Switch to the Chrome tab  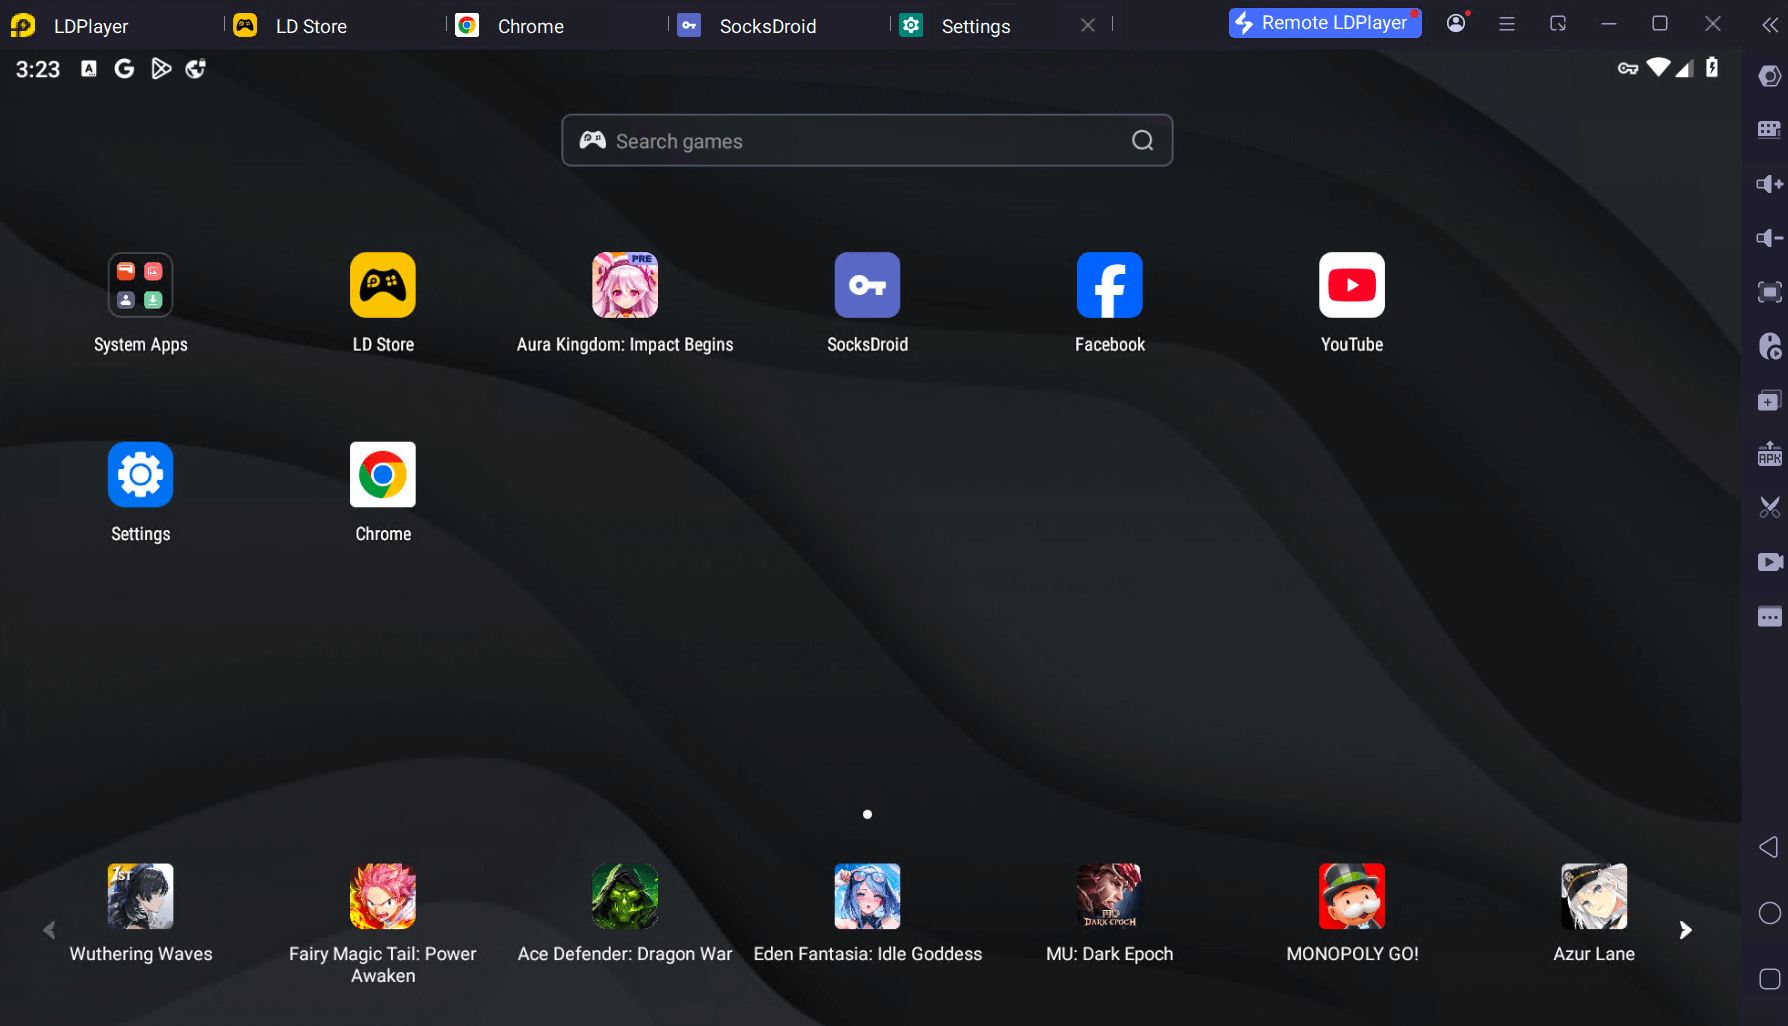point(530,26)
